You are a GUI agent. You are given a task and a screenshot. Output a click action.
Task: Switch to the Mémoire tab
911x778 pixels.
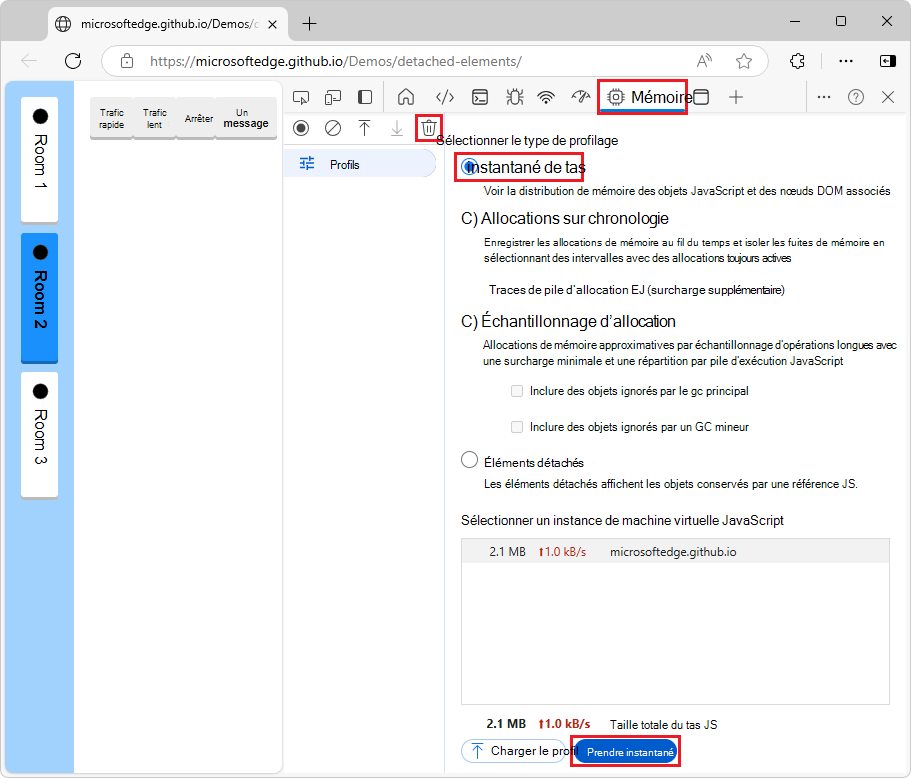click(x=643, y=97)
